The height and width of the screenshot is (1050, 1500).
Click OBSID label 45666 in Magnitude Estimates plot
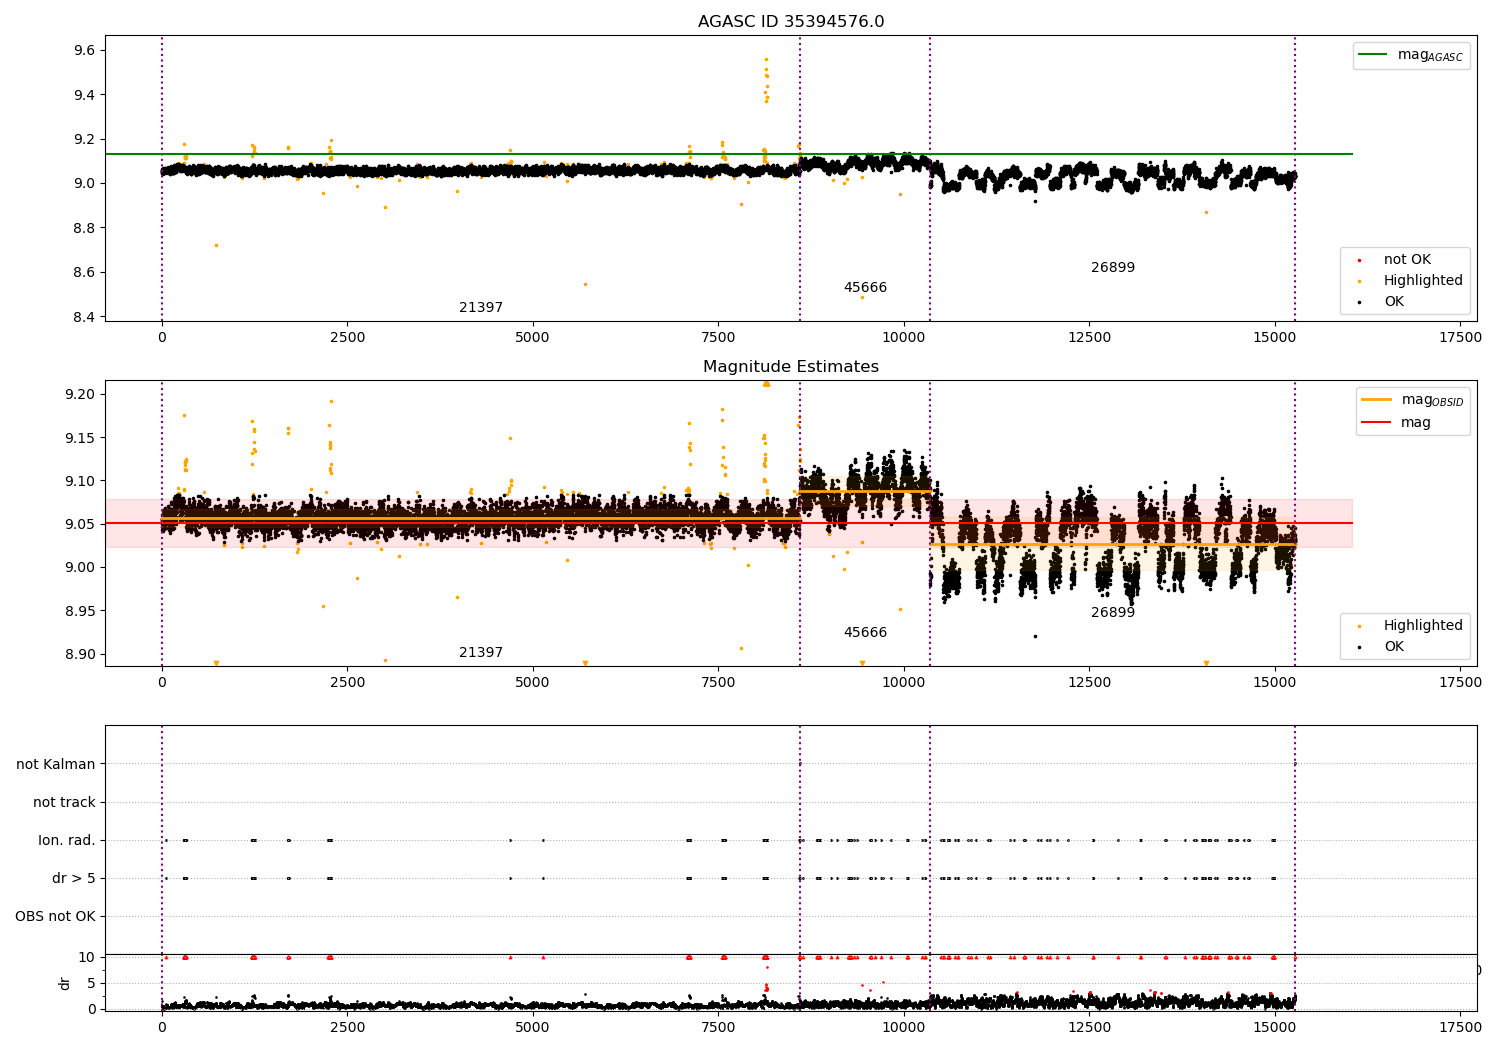click(865, 633)
